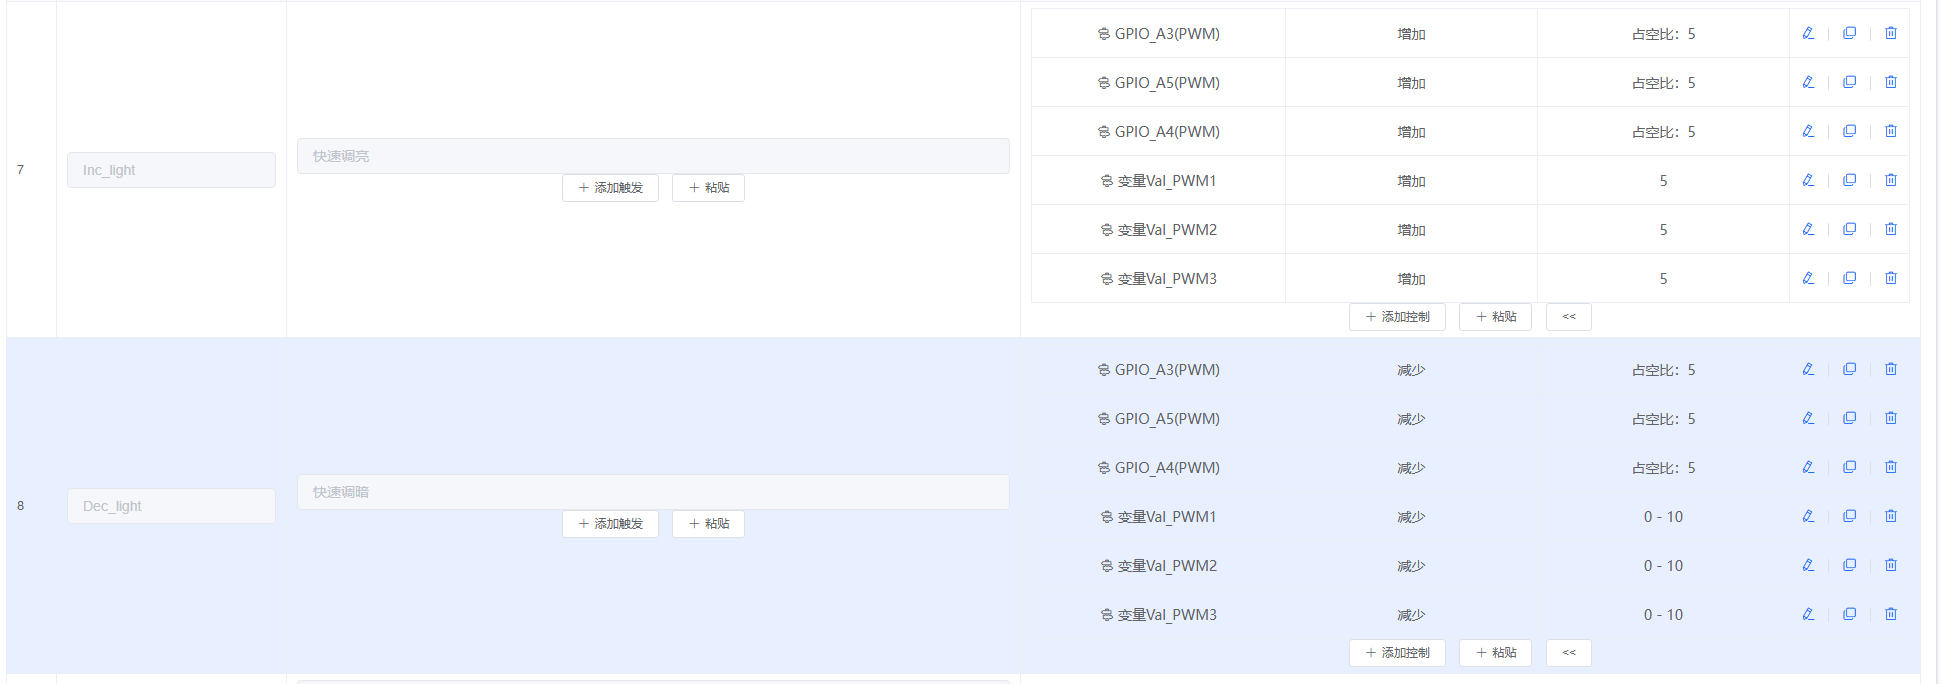1942x684 pixels.
Task: Collapse the Dec_light control list with <<
Action: tap(1568, 653)
